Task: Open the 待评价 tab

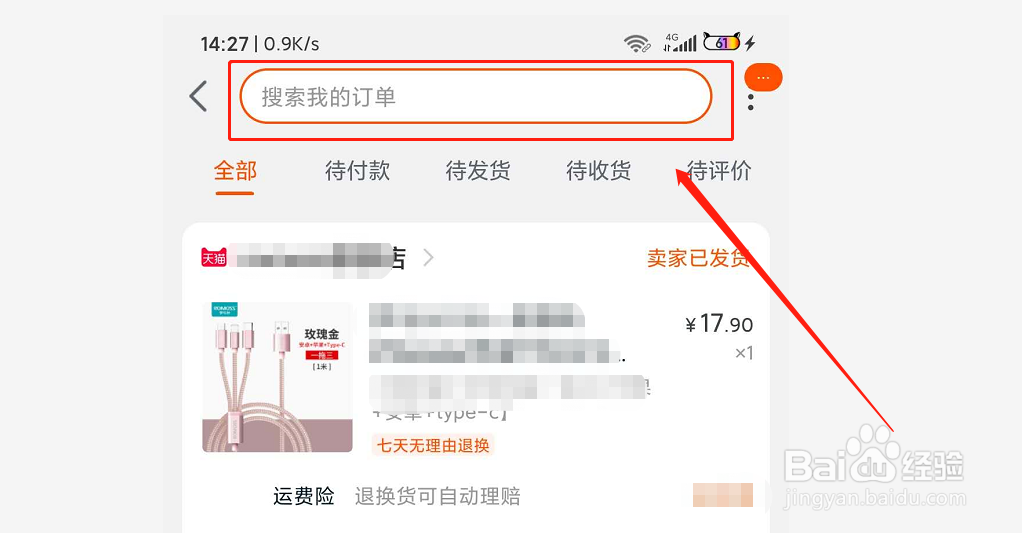Action: (x=719, y=171)
